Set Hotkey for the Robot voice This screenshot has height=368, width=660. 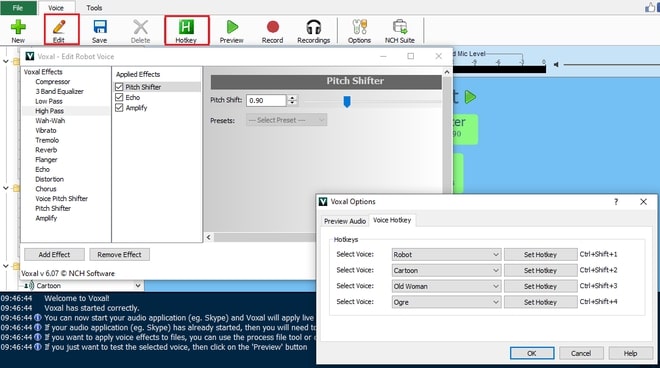click(540, 254)
